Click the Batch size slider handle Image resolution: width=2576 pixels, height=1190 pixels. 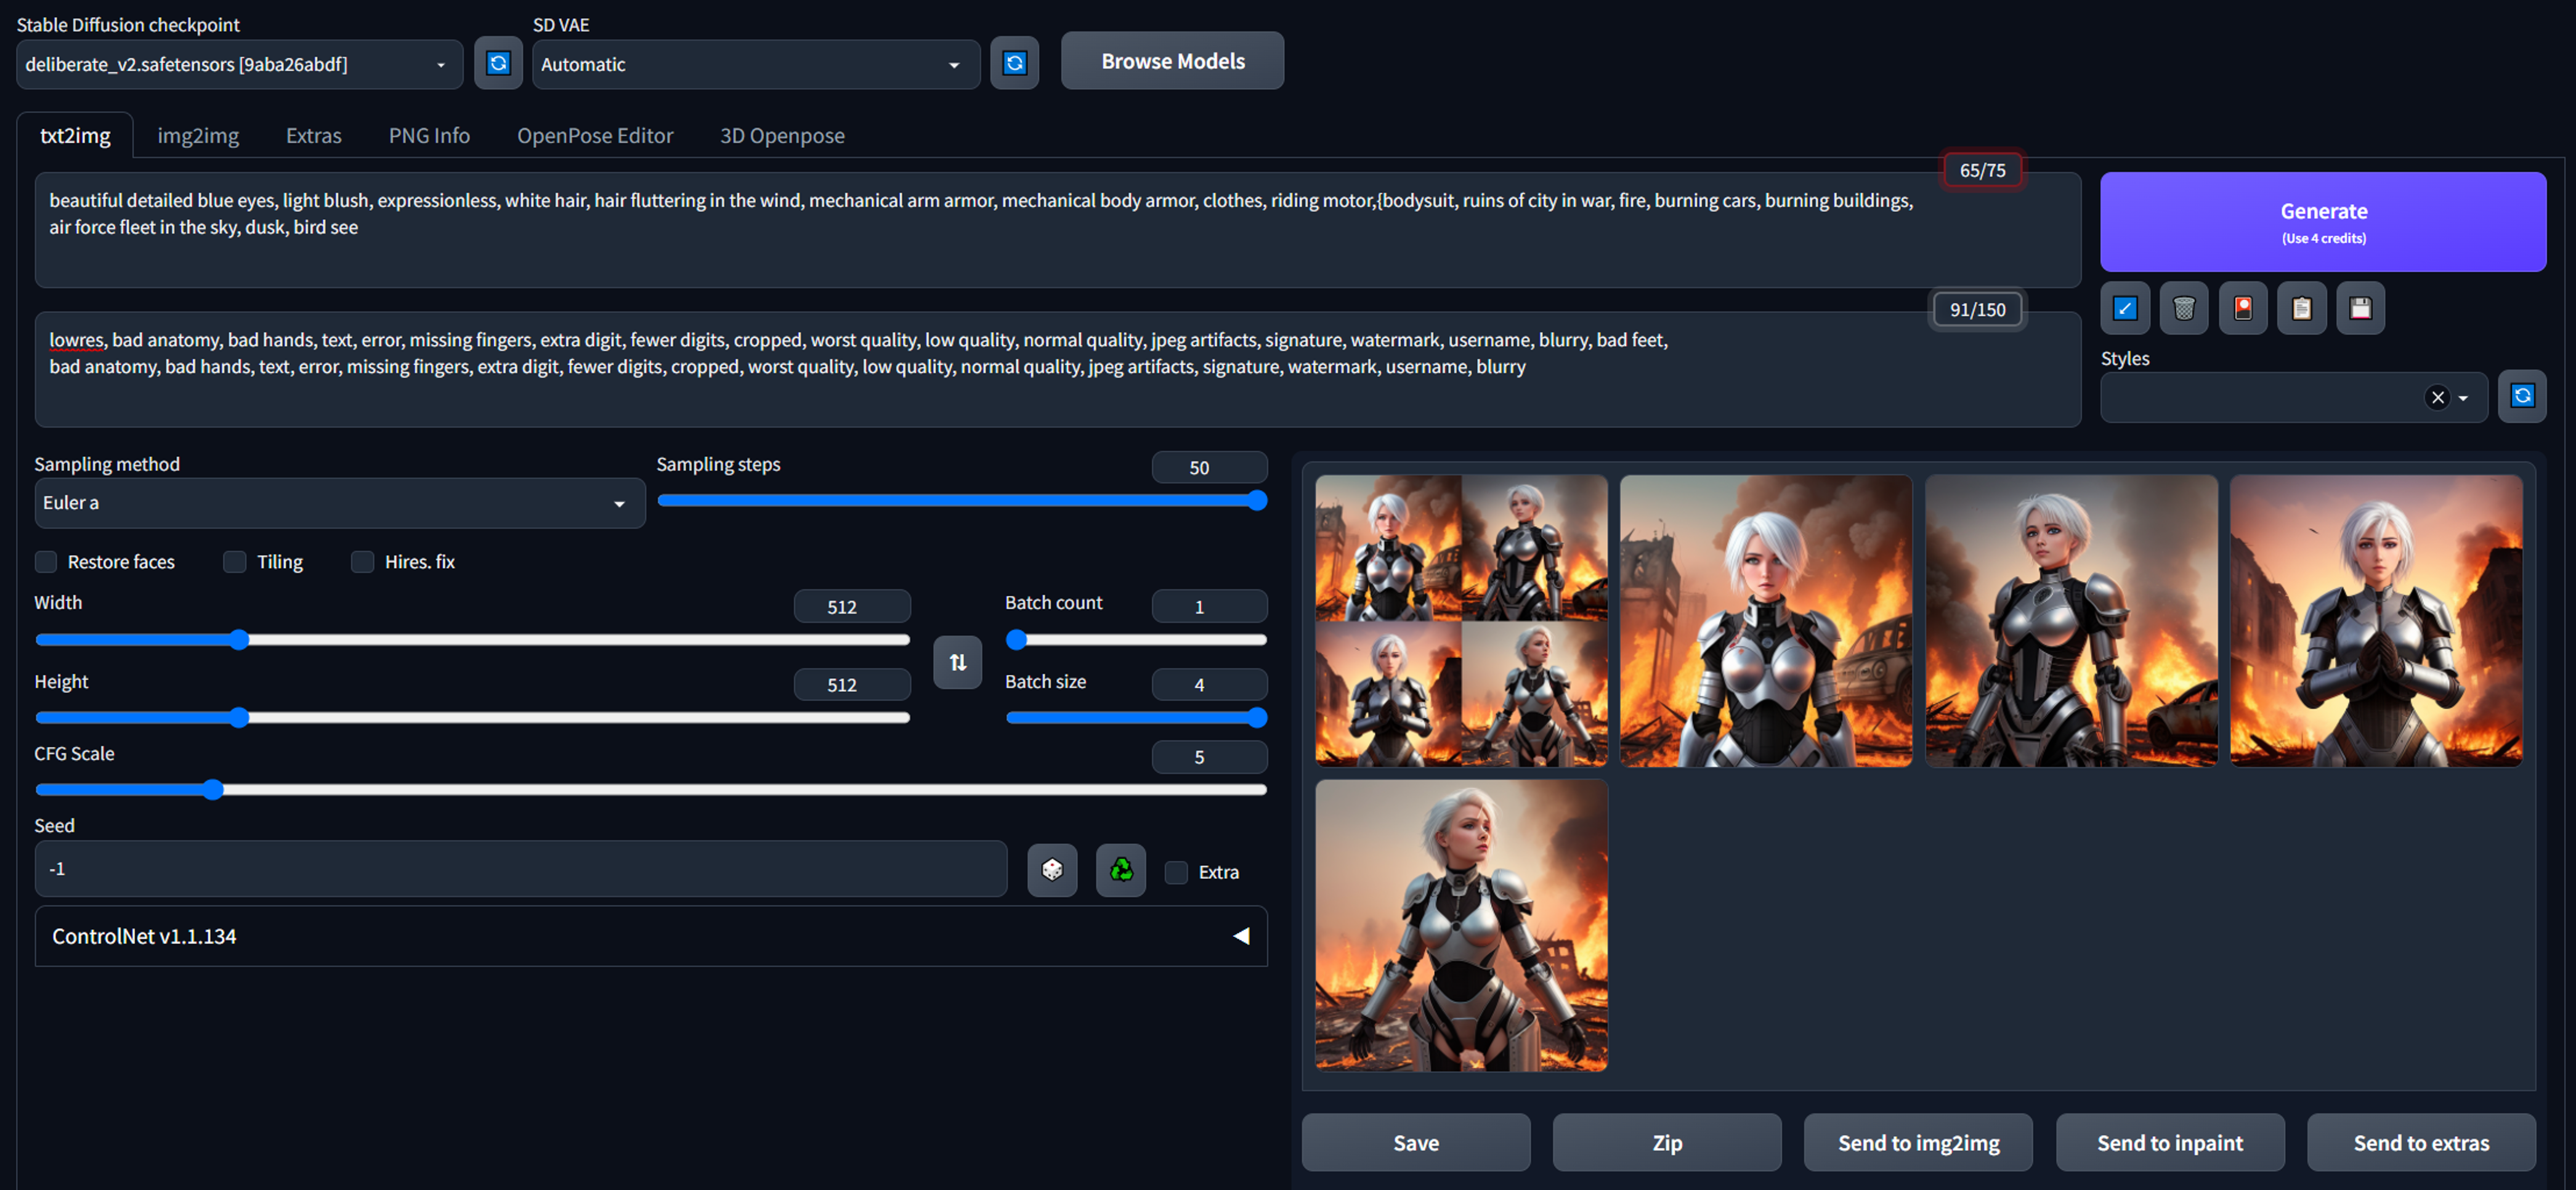point(1258,718)
